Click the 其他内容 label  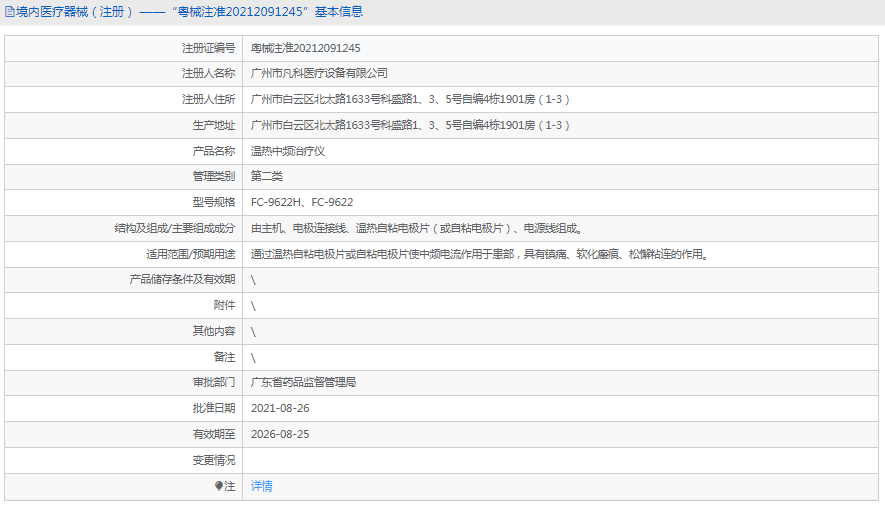pos(213,331)
